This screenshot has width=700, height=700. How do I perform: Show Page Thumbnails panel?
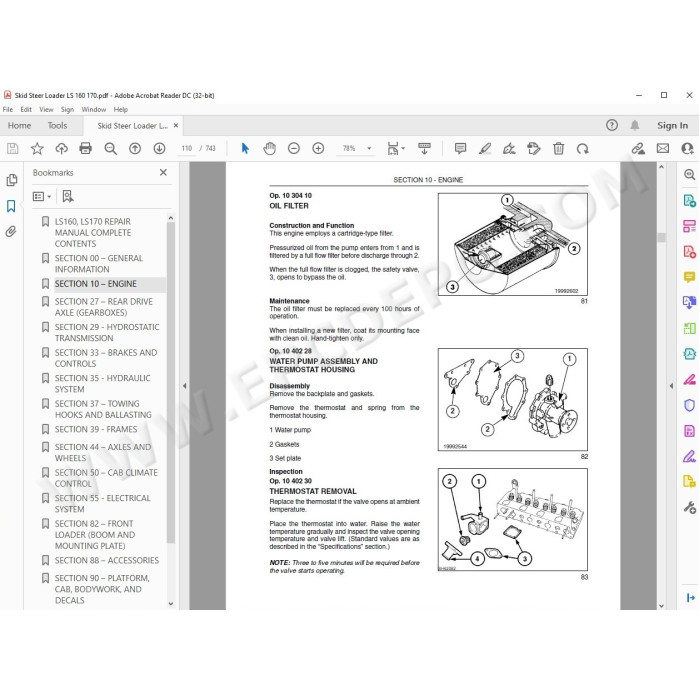point(12,180)
